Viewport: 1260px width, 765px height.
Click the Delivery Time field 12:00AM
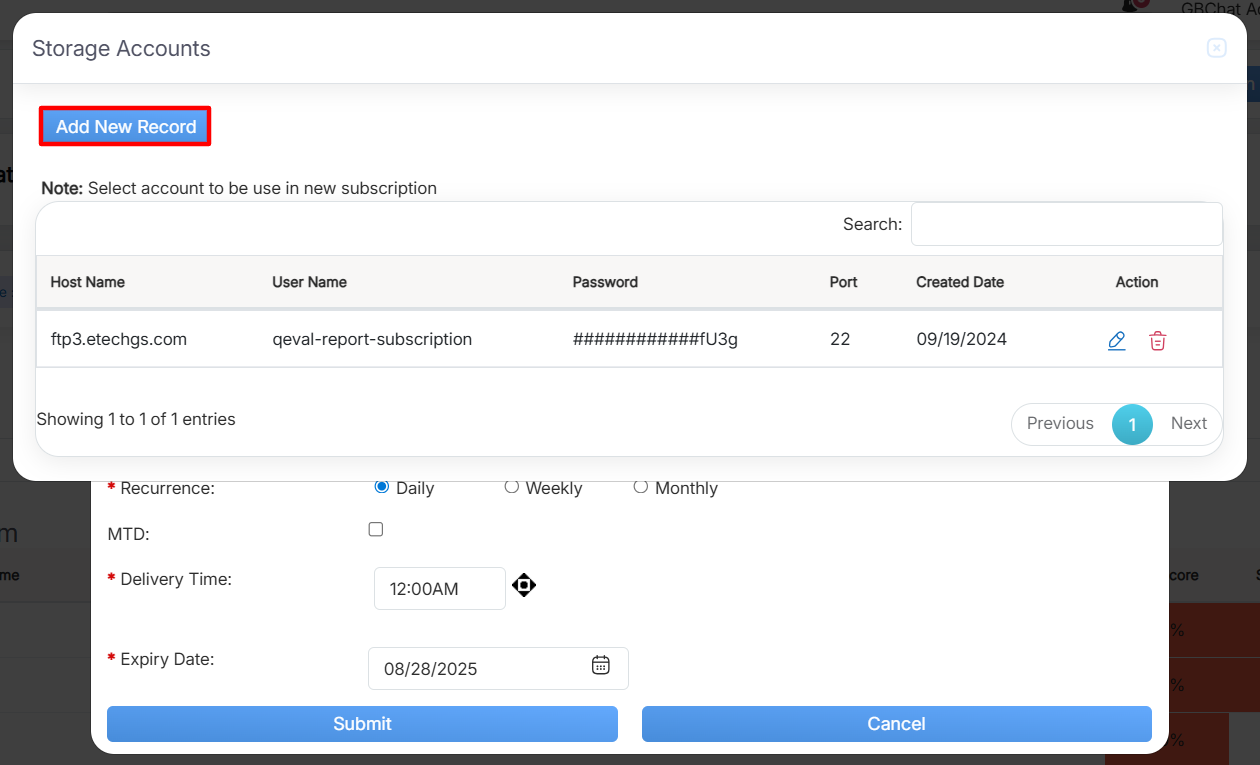[x=440, y=588]
